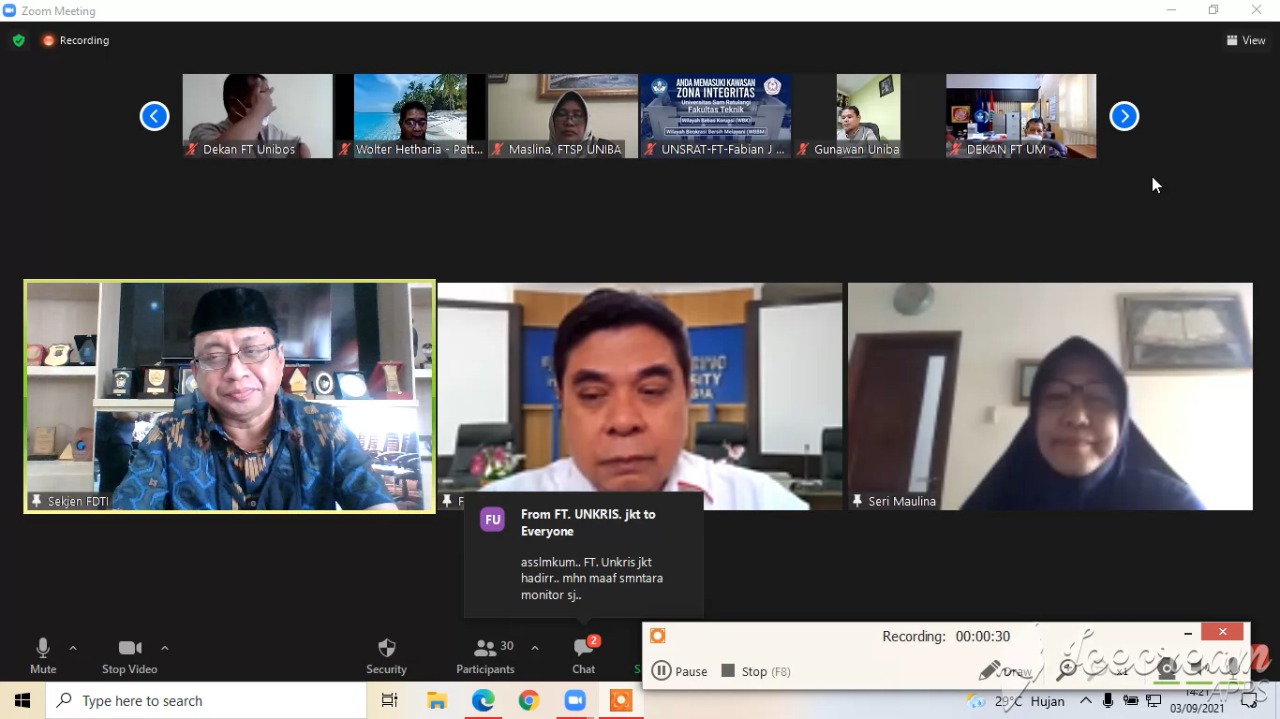The width and height of the screenshot is (1280, 719).
Task: Expand the arrow next to Participants
Action: tap(535, 648)
